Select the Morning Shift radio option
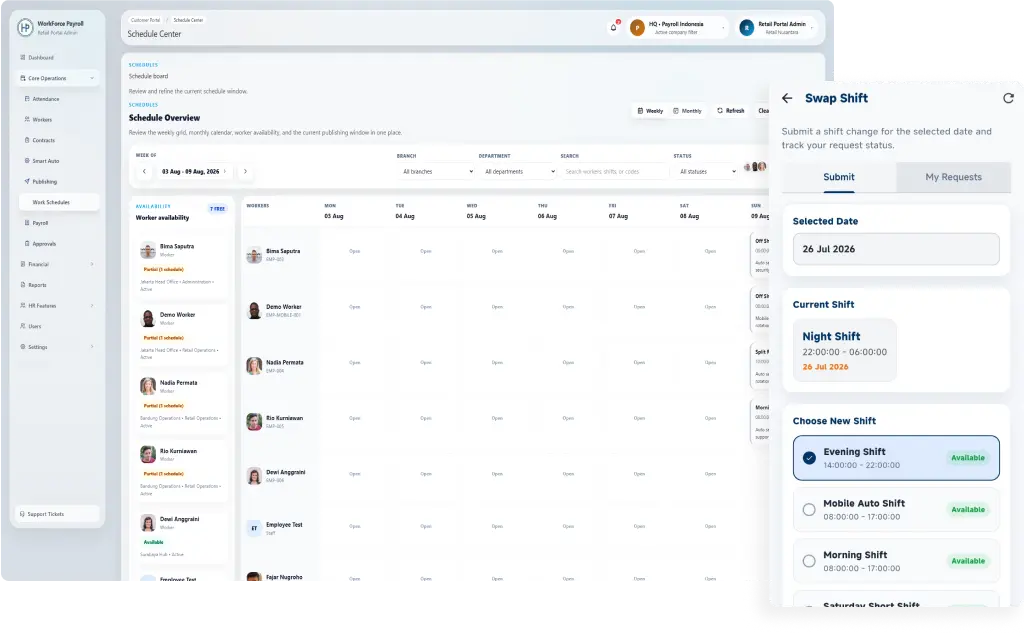This screenshot has height=635, width=1024. pyautogui.click(x=809, y=561)
